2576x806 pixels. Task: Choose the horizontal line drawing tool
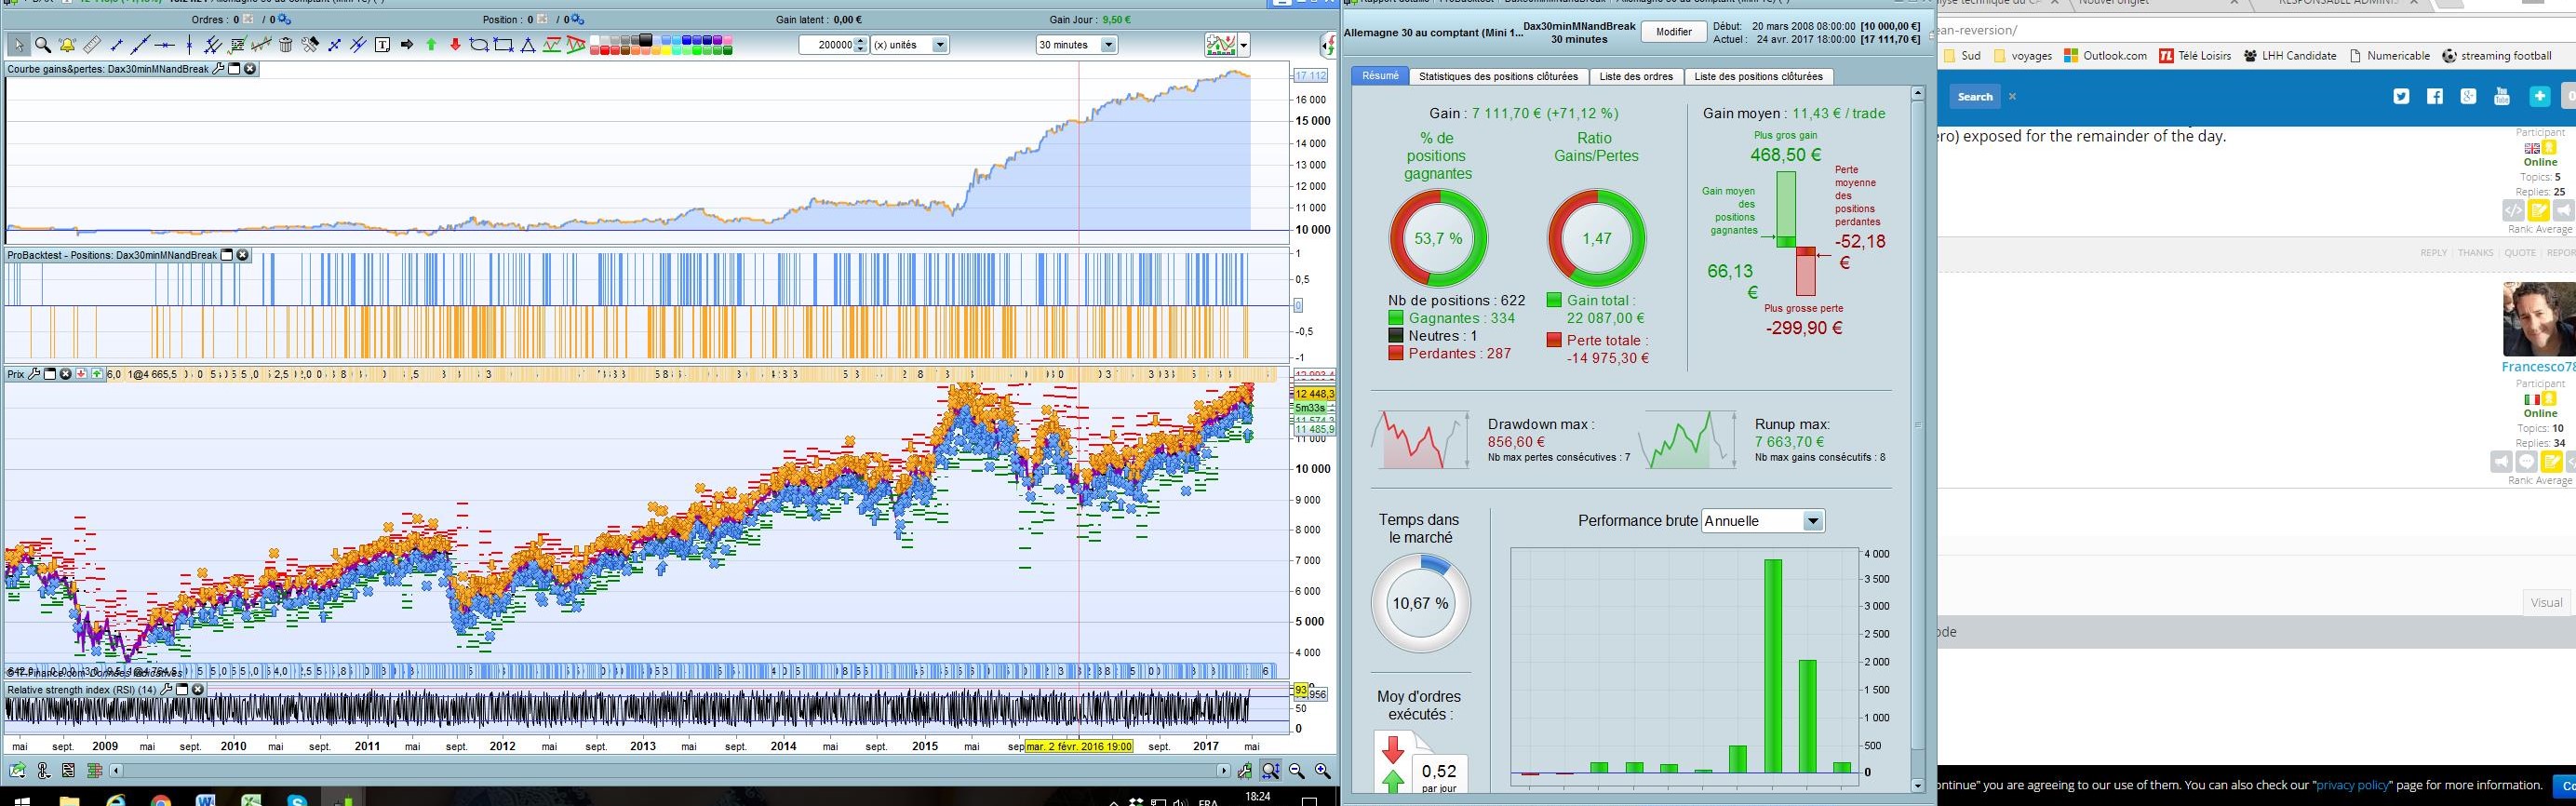[165, 45]
